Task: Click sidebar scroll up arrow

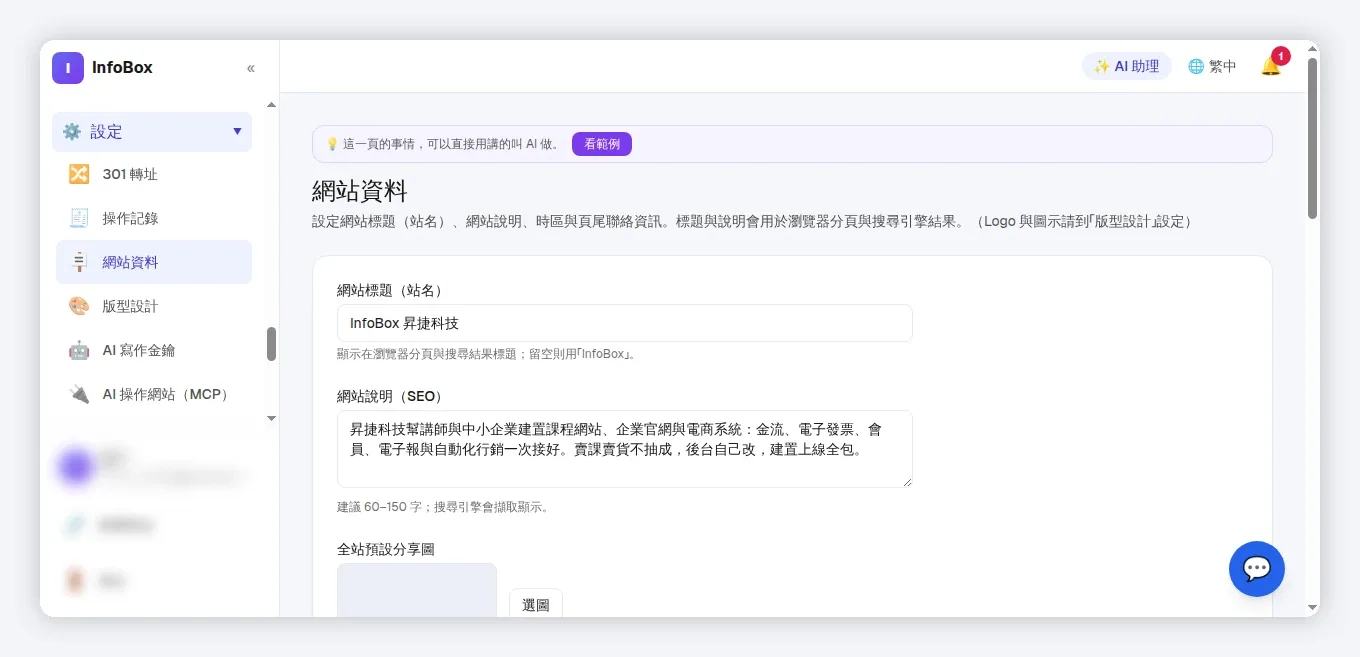Action: 271,105
